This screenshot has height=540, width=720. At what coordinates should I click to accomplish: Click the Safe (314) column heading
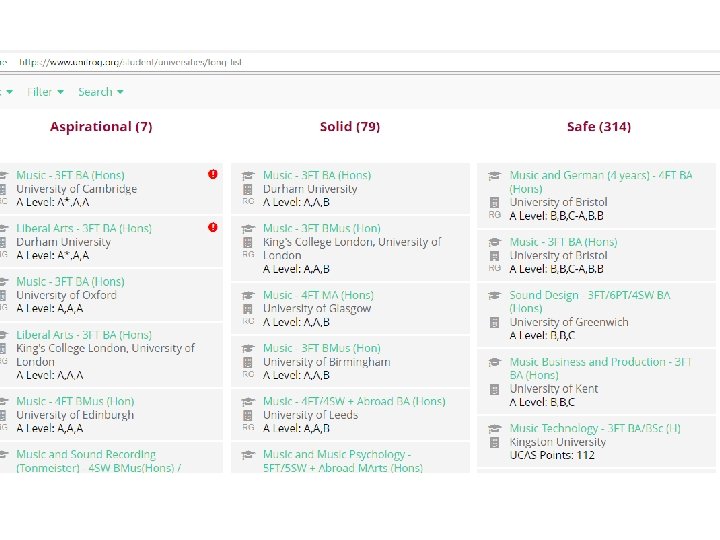pyautogui.click(x=599, y=127)
